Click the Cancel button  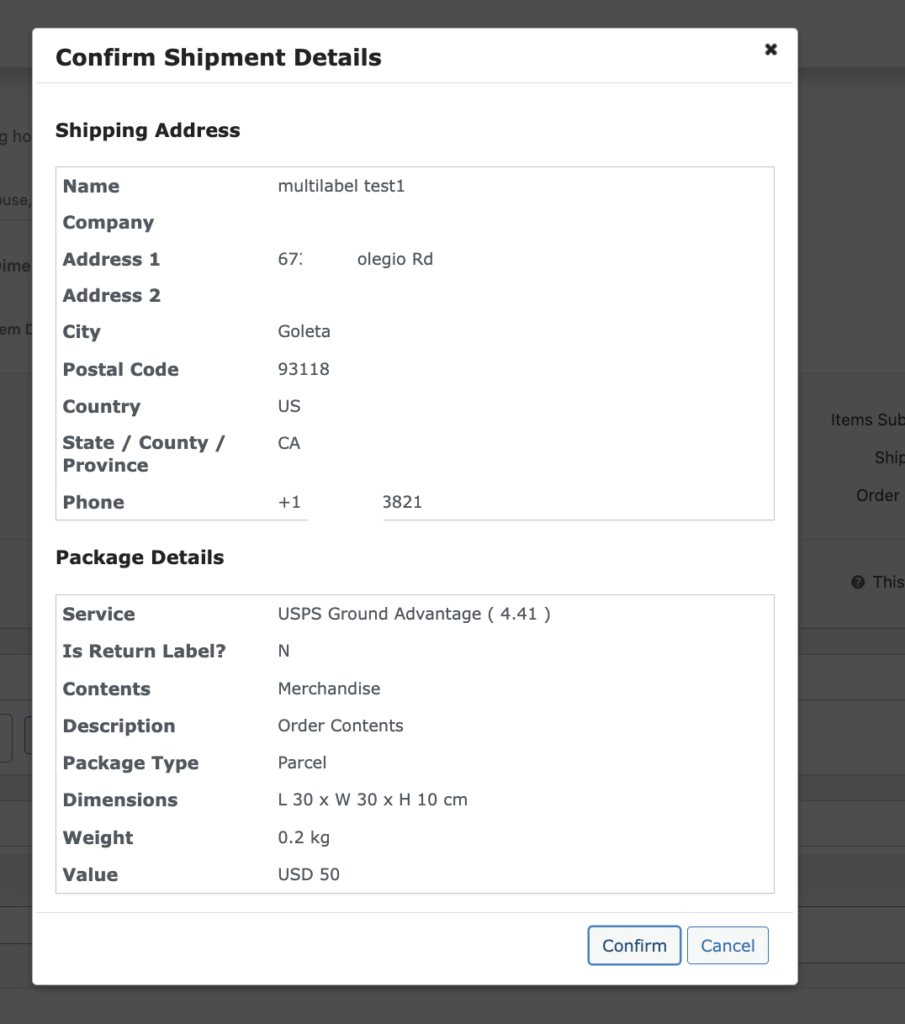tap(727, 945)
